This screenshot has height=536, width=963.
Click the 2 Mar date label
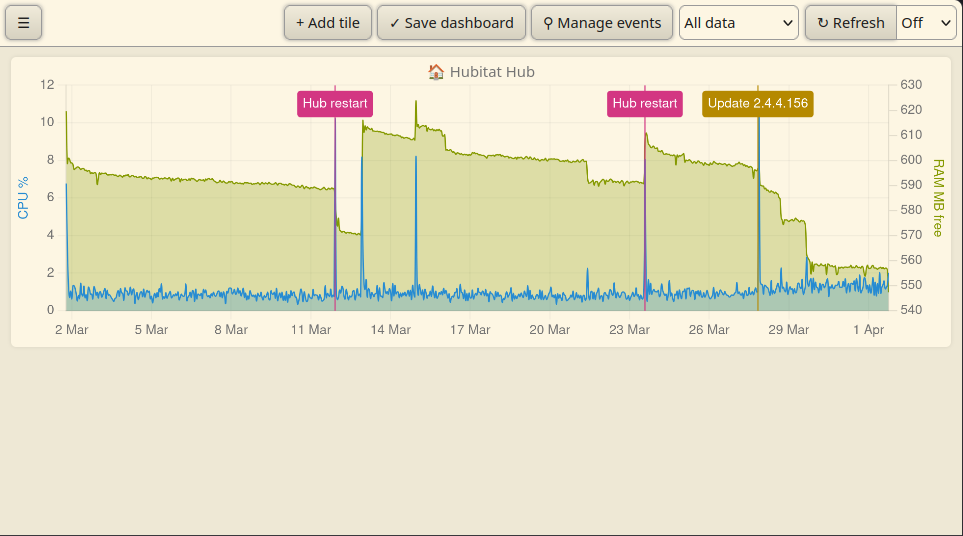coord(72,330)
